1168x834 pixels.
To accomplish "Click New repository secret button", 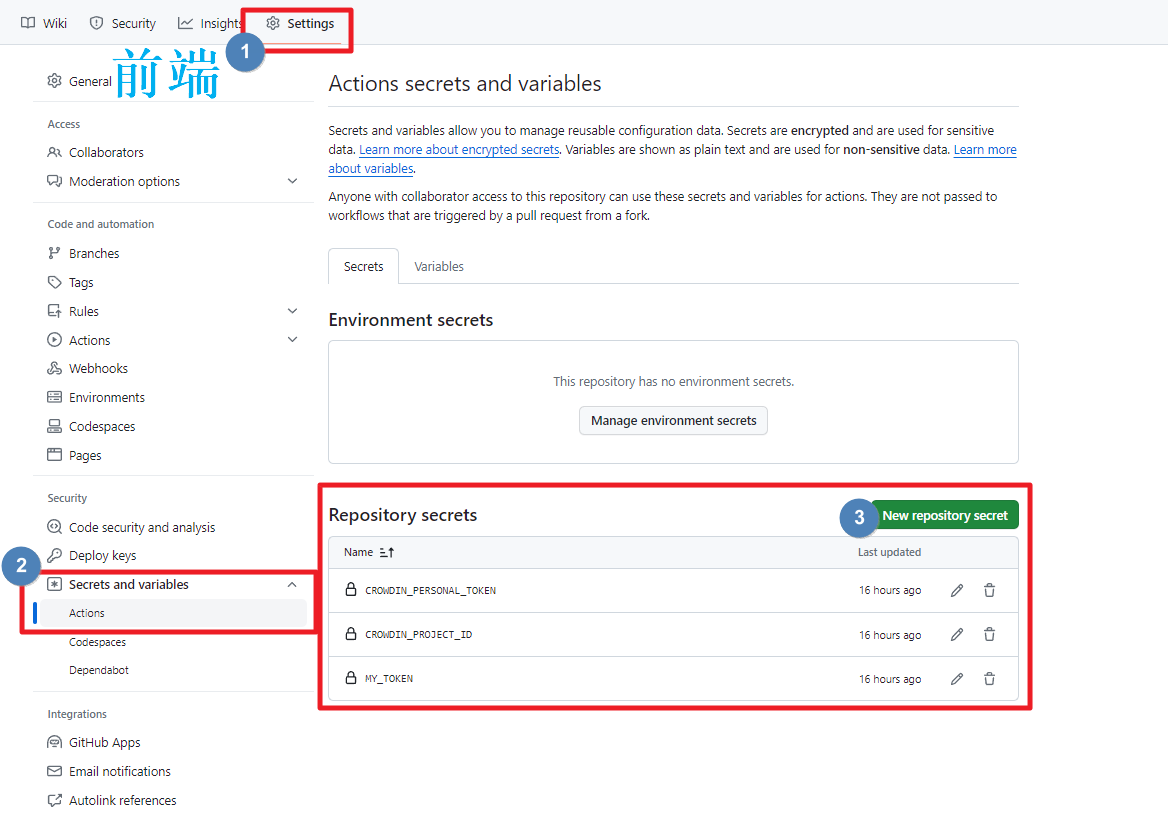I will pyautogui.click(x=944, y=516).
